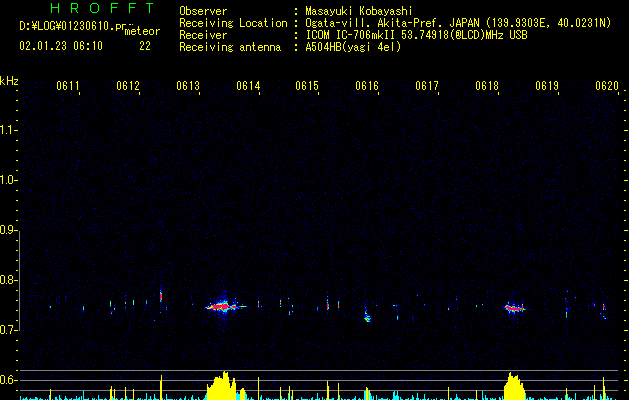Click time marker 0614
Image resolution: width=629 pixels, height=400 pixels.
248,86
